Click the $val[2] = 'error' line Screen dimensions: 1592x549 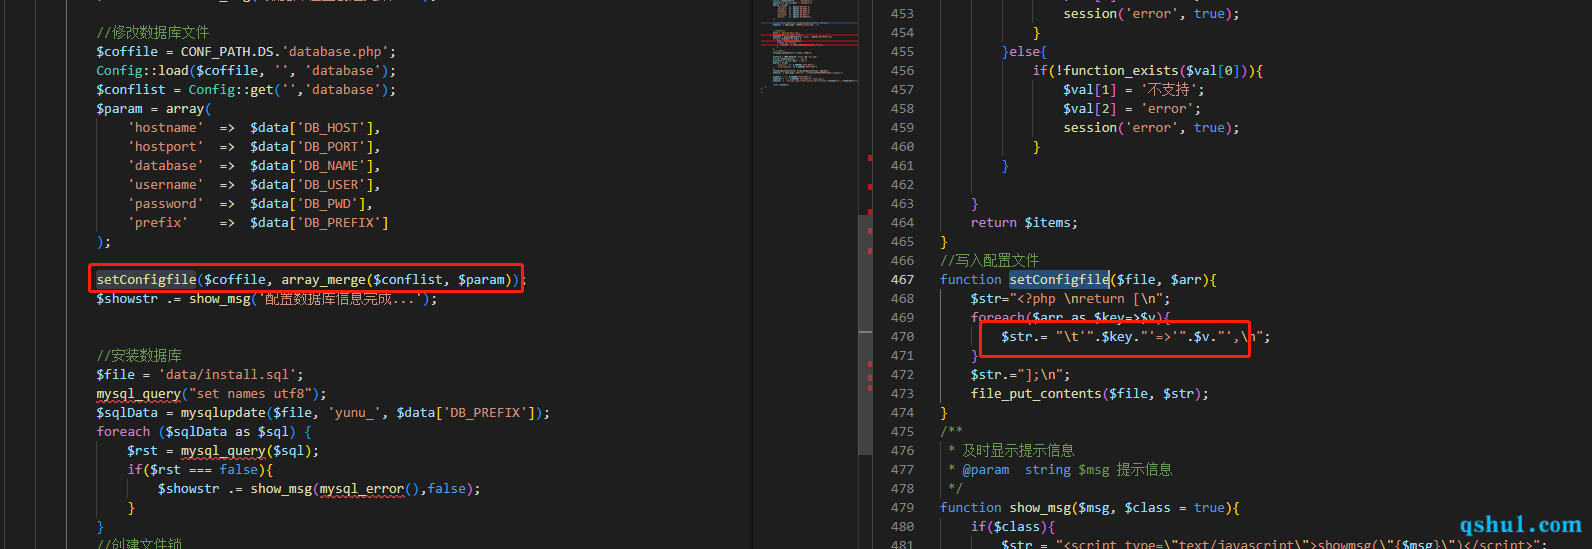coord(1132,109)
